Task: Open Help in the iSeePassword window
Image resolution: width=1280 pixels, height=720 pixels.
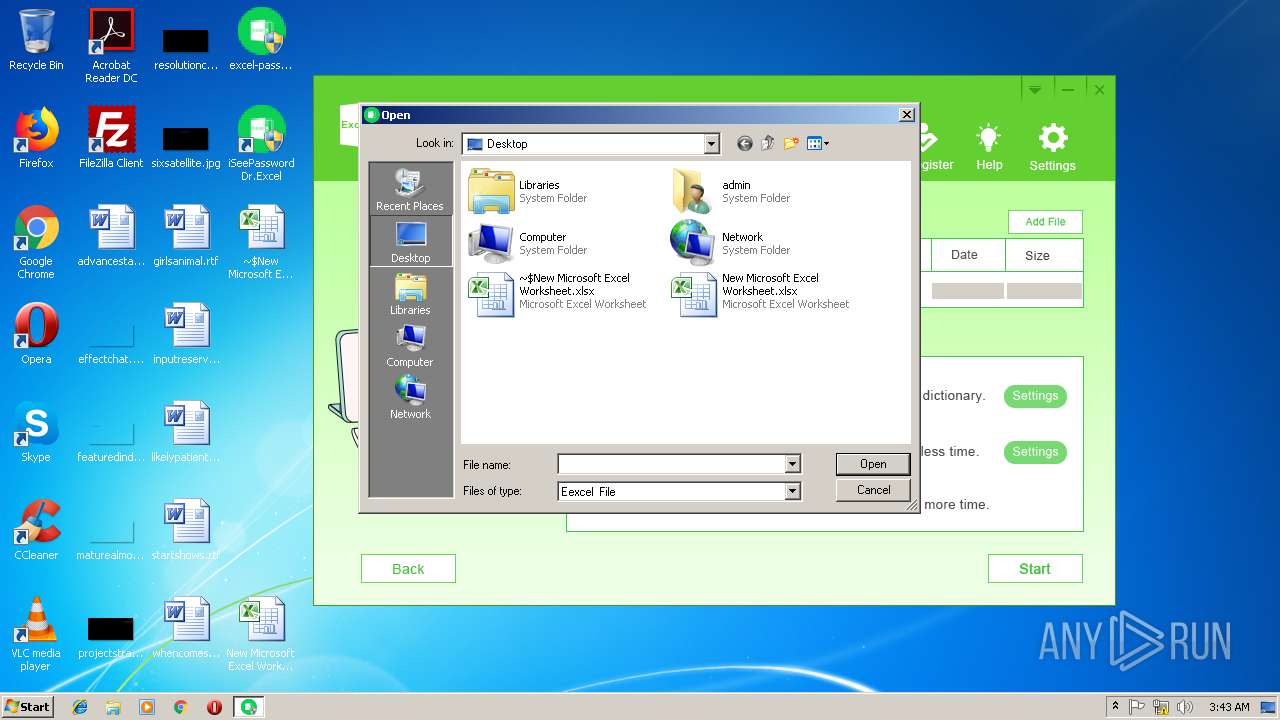Action: [x=989, y=148]
